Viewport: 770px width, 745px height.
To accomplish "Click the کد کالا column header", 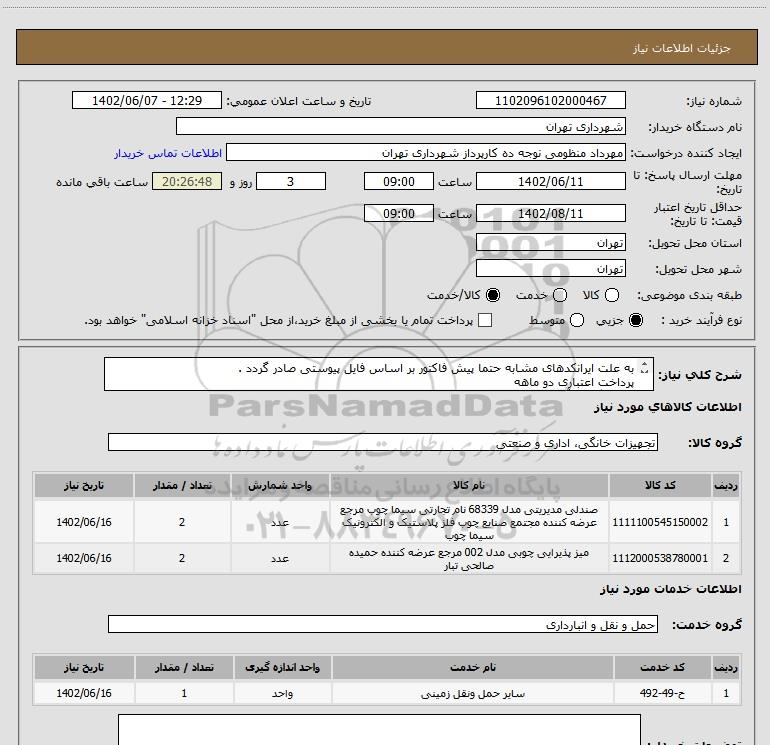I will click(x=660, y=486).
